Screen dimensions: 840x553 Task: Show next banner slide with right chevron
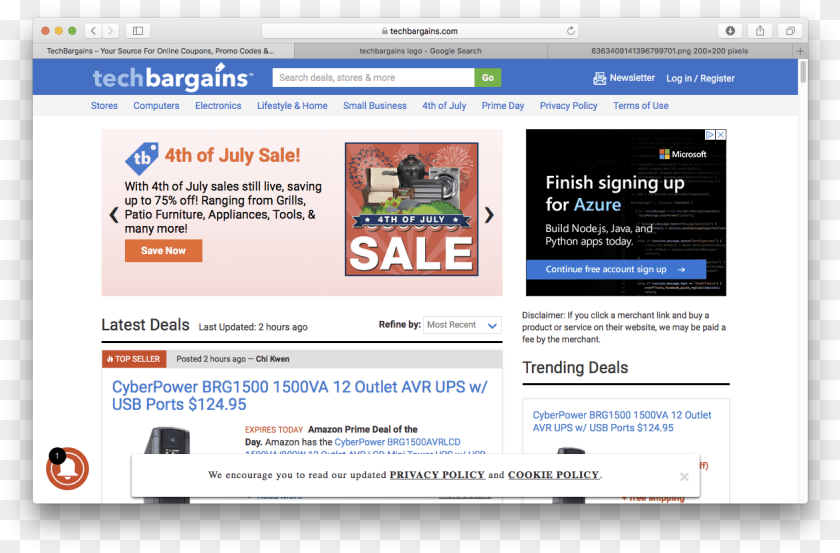pyautogui.click(x=489, y=215)
